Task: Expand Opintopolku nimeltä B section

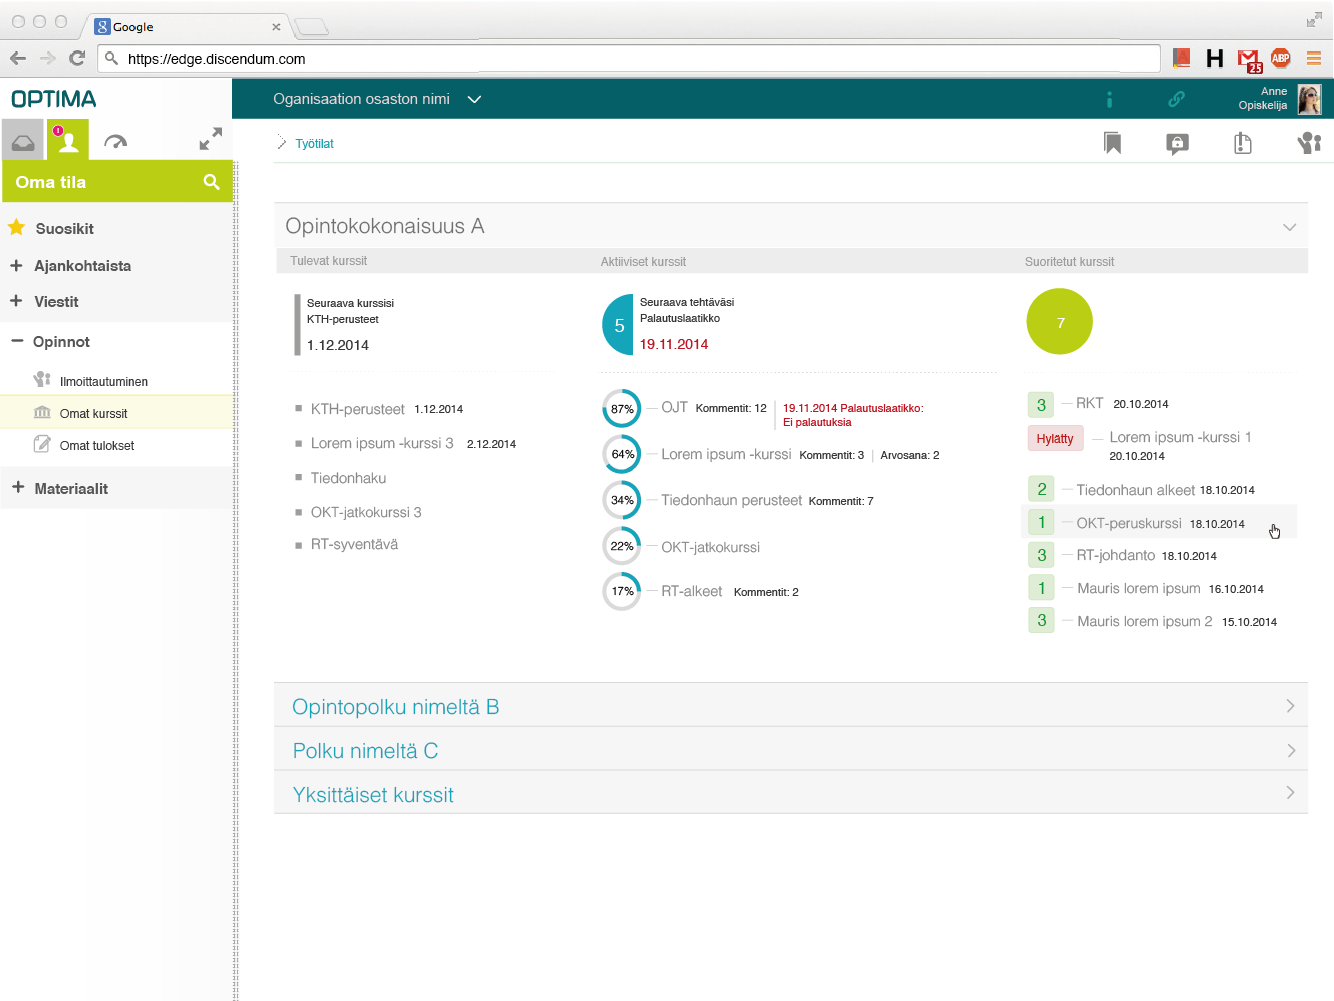Action: pyautogui.click(x=791, y=706)
